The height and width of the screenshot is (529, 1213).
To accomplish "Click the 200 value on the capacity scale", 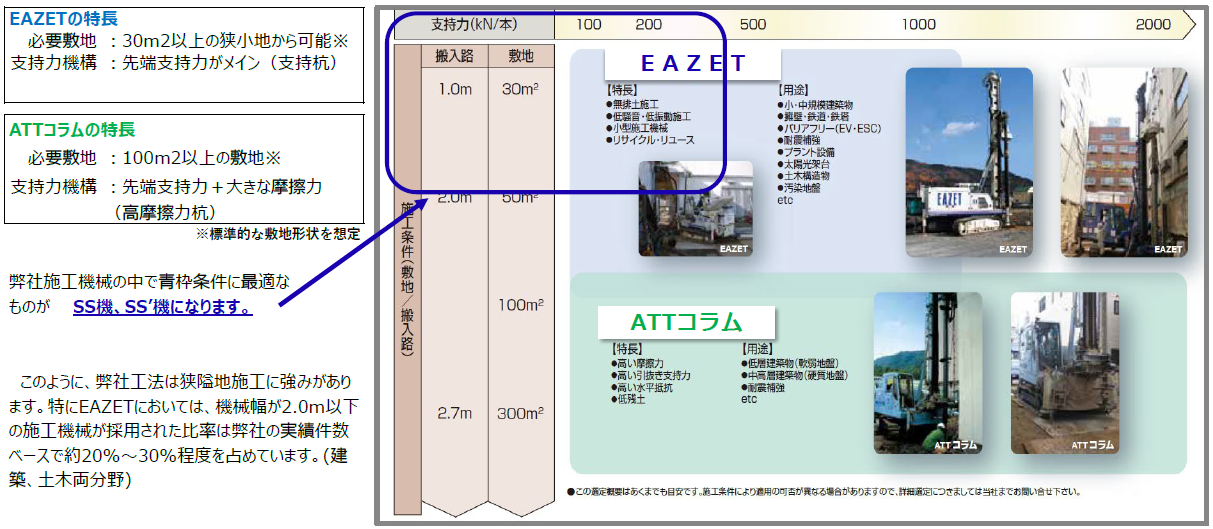I will pyautogui.click(x=649, y=24).
